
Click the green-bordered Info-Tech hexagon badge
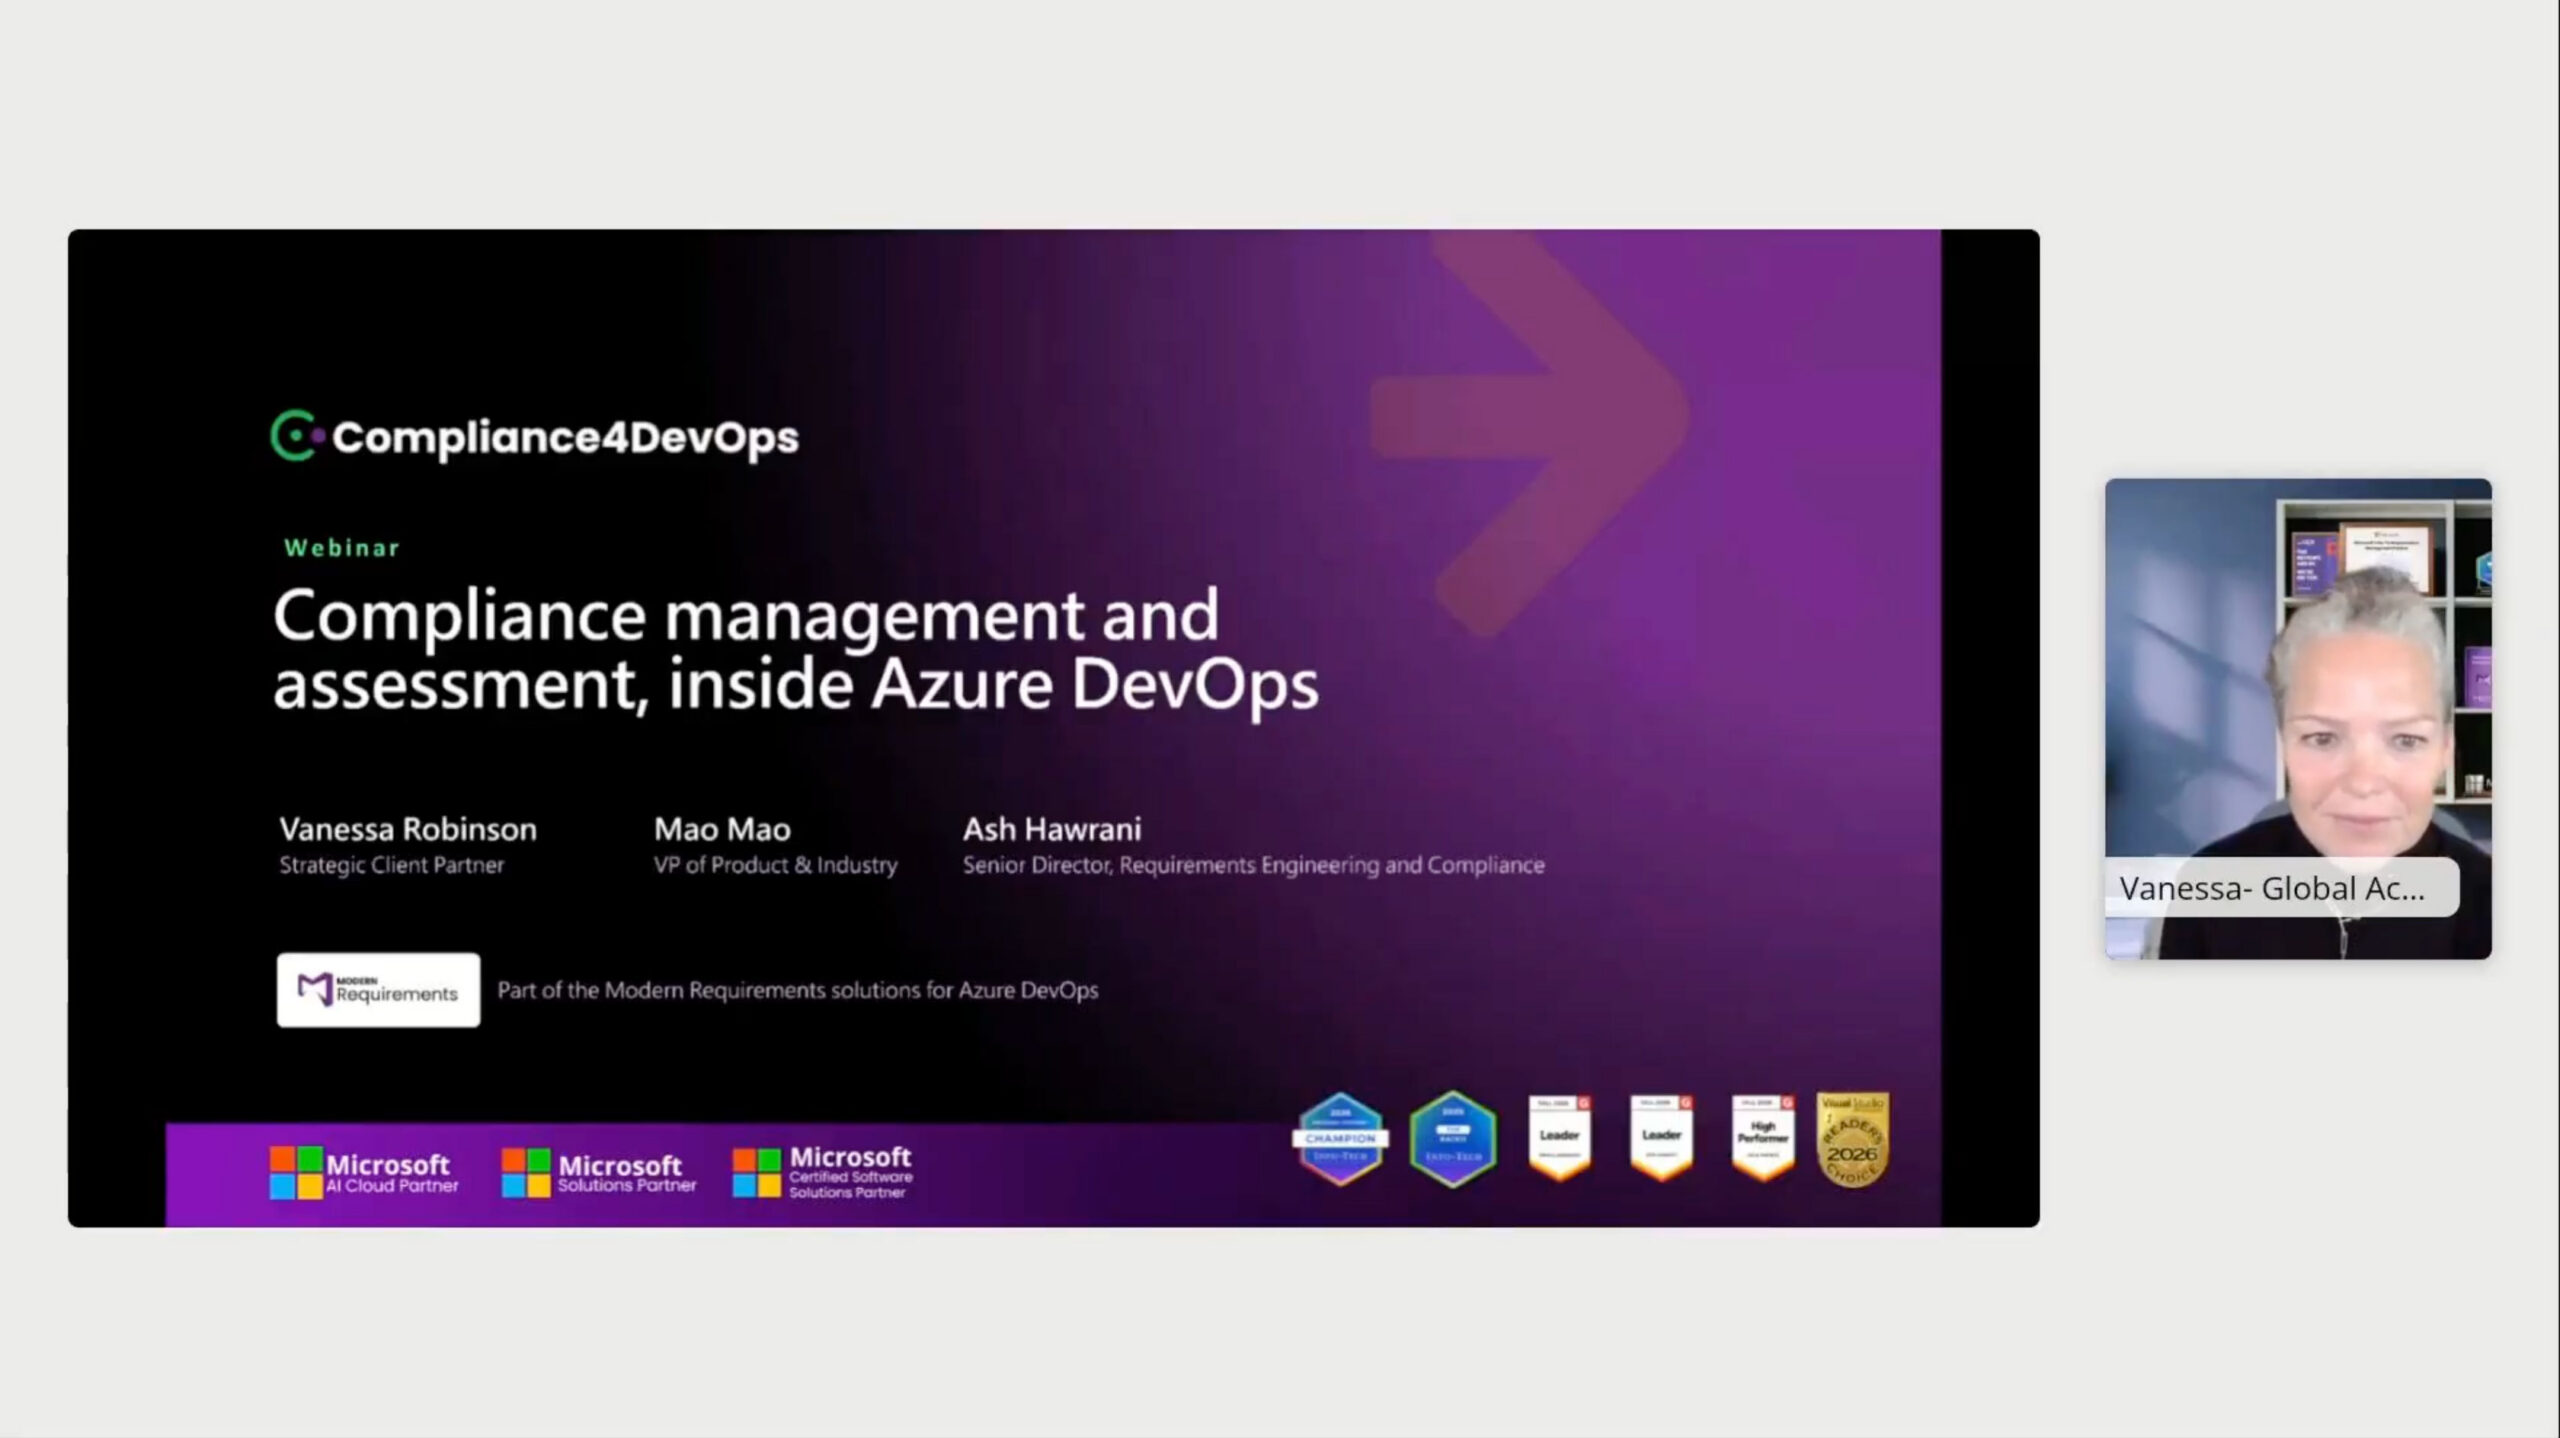point(1453,1139)
